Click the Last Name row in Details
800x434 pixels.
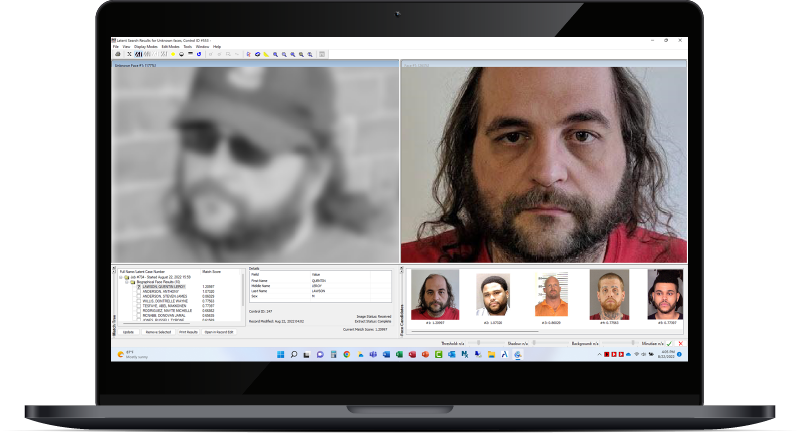[320, 291]
